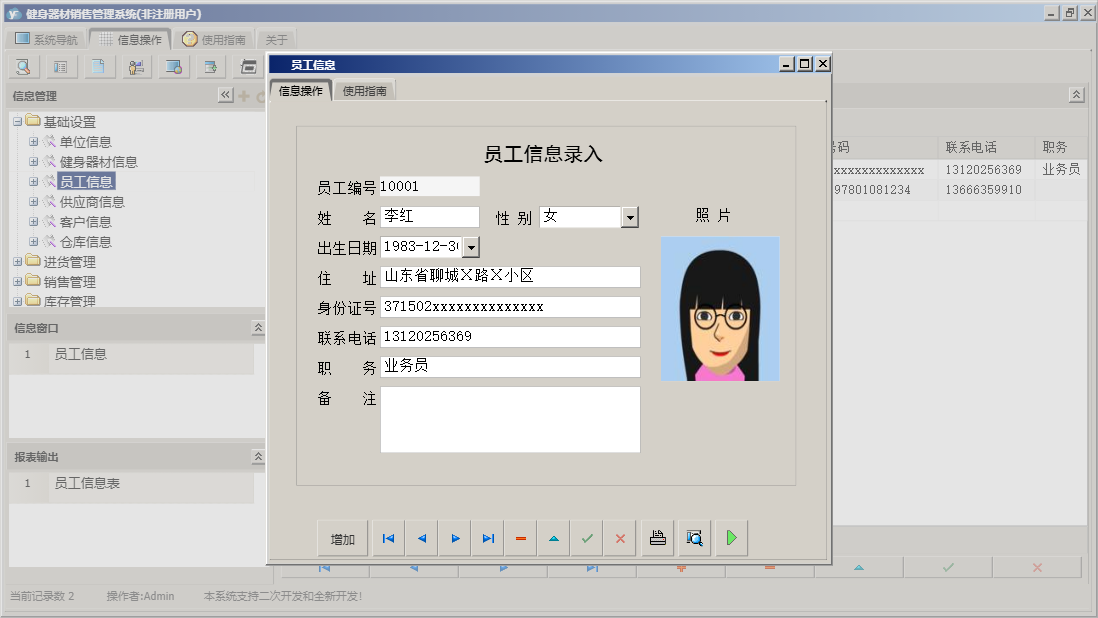Select 供应商信息 in the tree
Screen dimensions: 1098x618
pos(92,202)
